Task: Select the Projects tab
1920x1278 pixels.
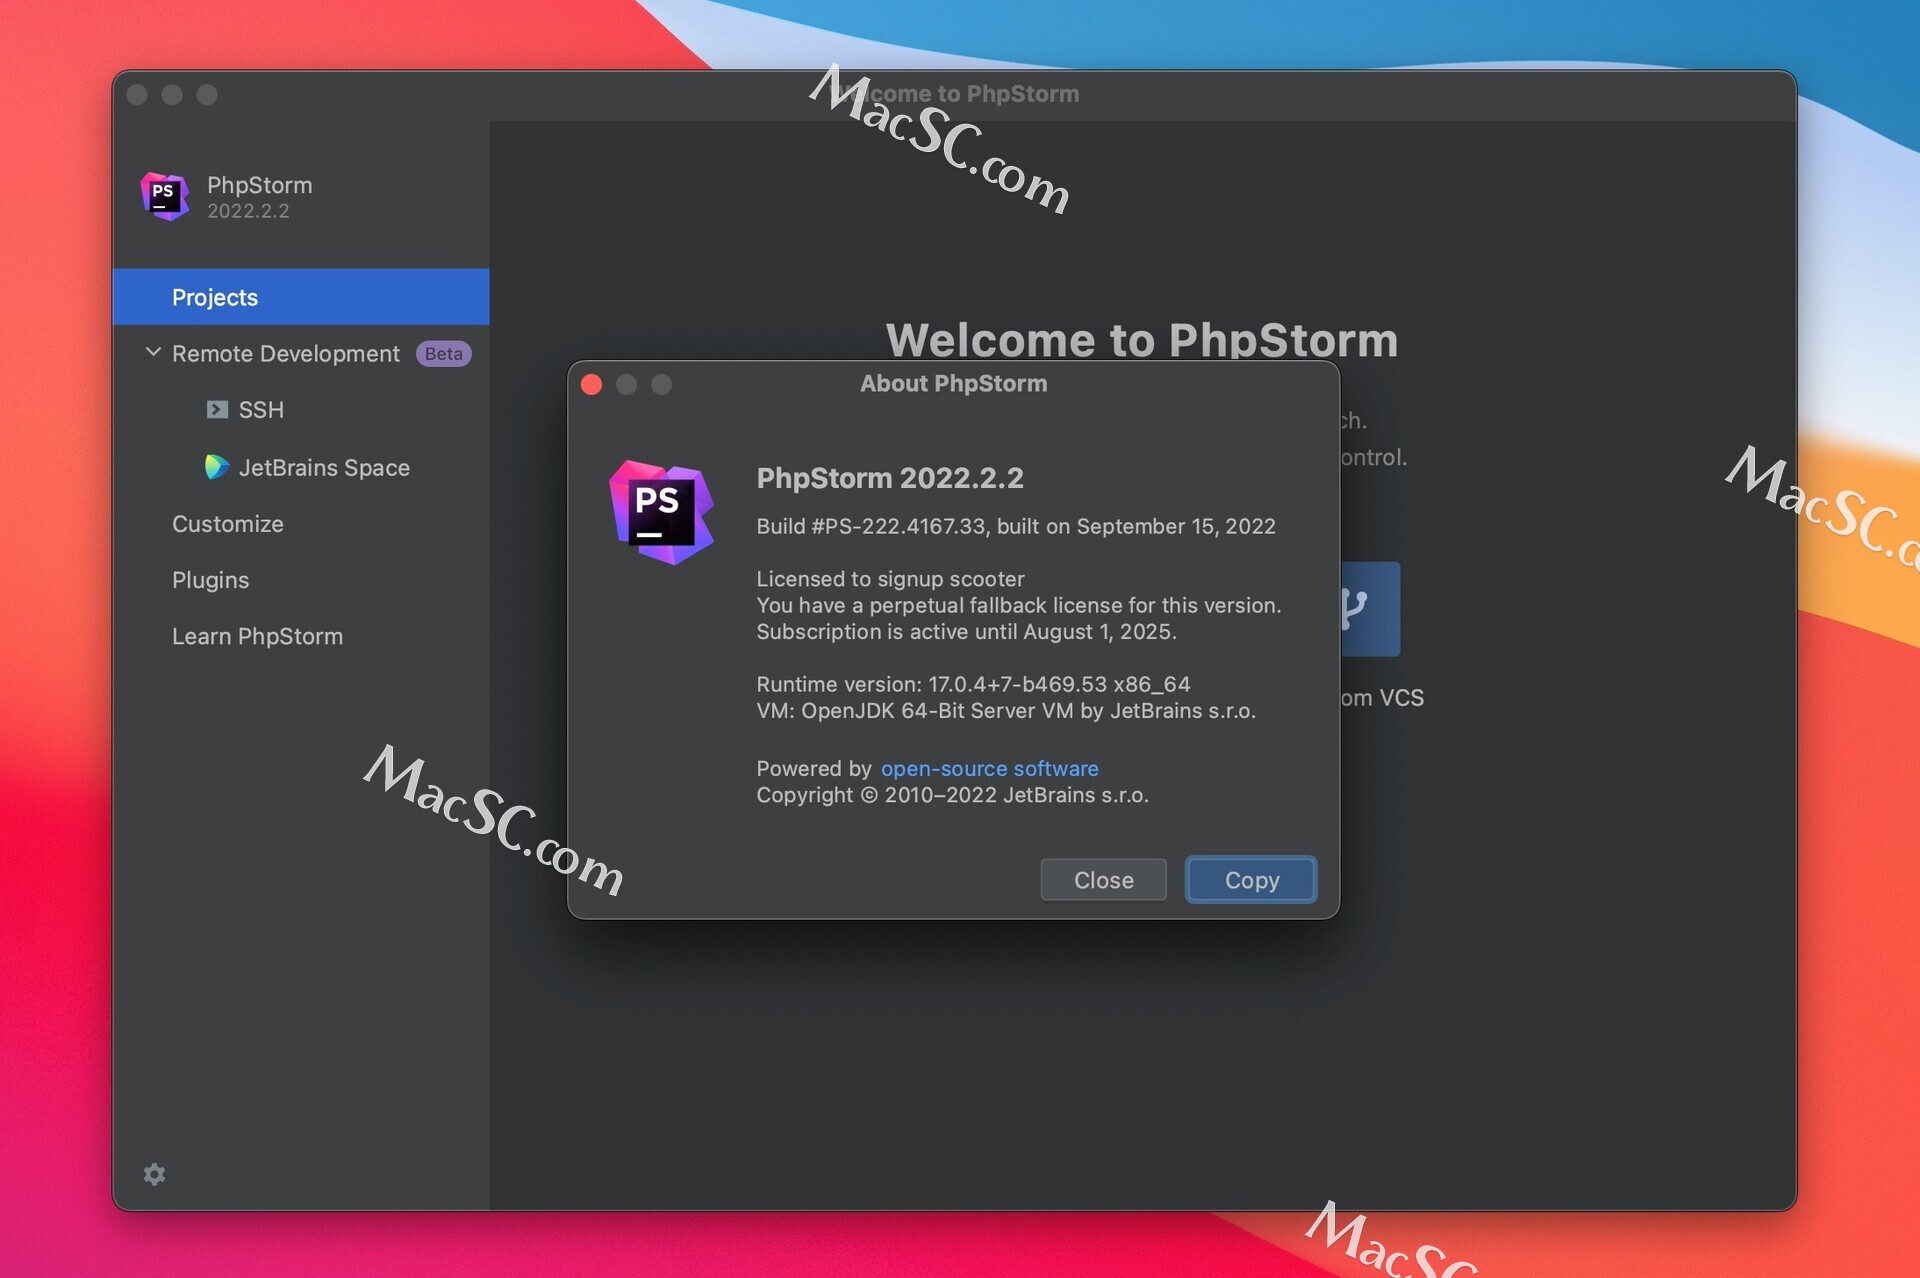Action: (301, 297)
